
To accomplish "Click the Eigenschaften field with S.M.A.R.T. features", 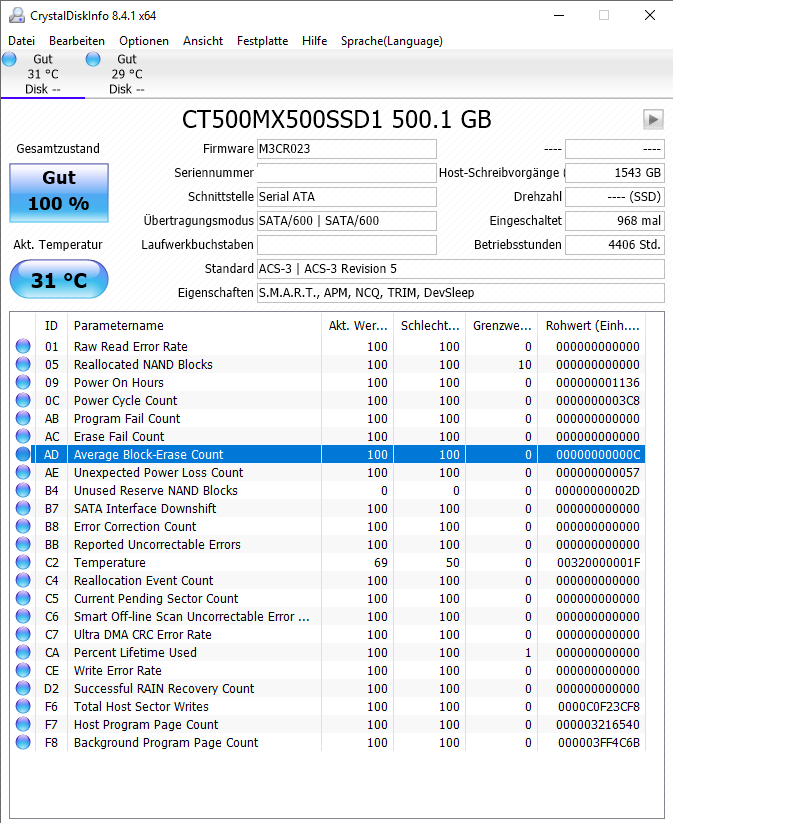I will coord(460,293).
